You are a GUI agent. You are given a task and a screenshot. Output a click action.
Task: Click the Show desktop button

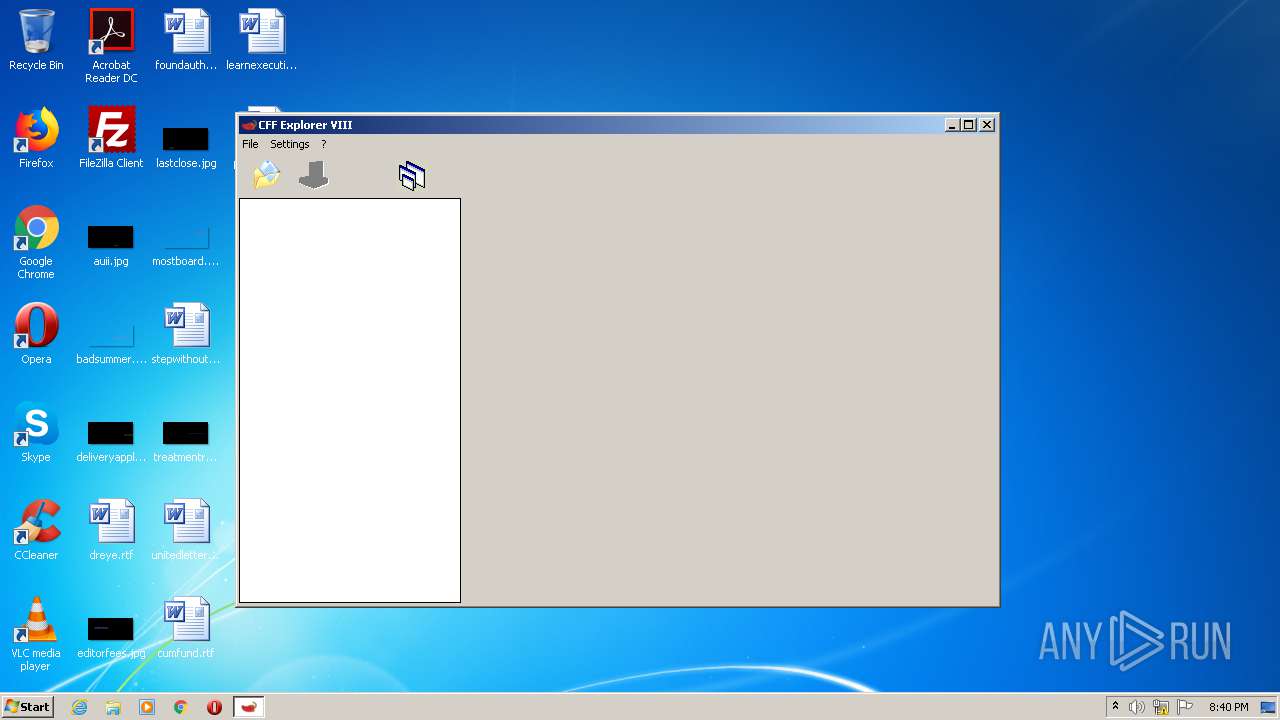(1269, 707)
